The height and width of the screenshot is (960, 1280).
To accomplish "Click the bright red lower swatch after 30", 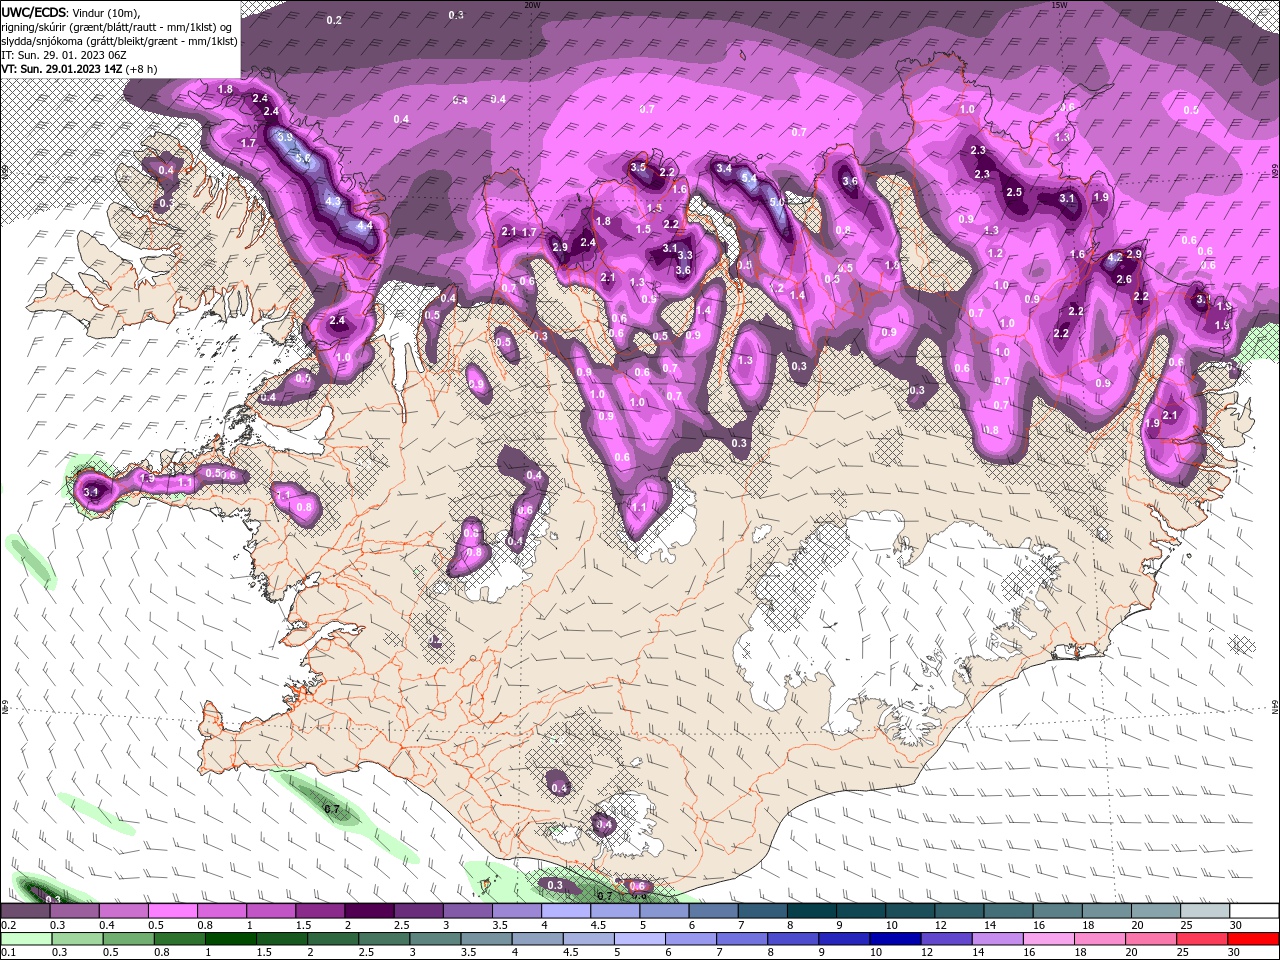I will [1254, 939].
